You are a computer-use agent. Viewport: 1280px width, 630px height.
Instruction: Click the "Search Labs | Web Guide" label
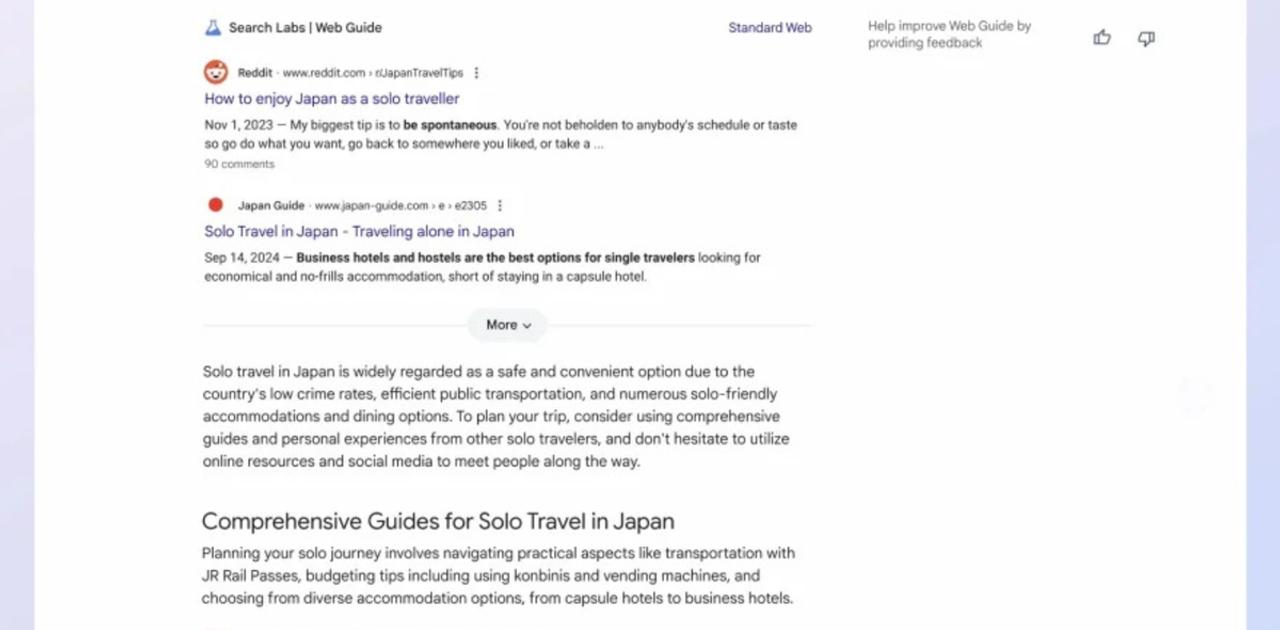(305, 28)
